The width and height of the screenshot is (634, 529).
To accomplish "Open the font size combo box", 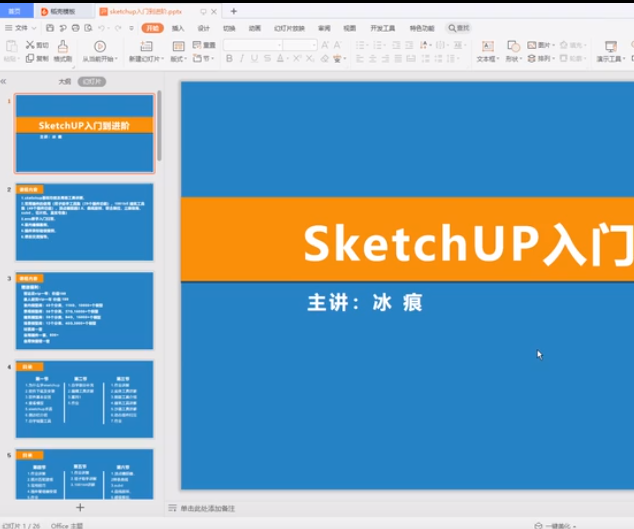I will [300, 45].
